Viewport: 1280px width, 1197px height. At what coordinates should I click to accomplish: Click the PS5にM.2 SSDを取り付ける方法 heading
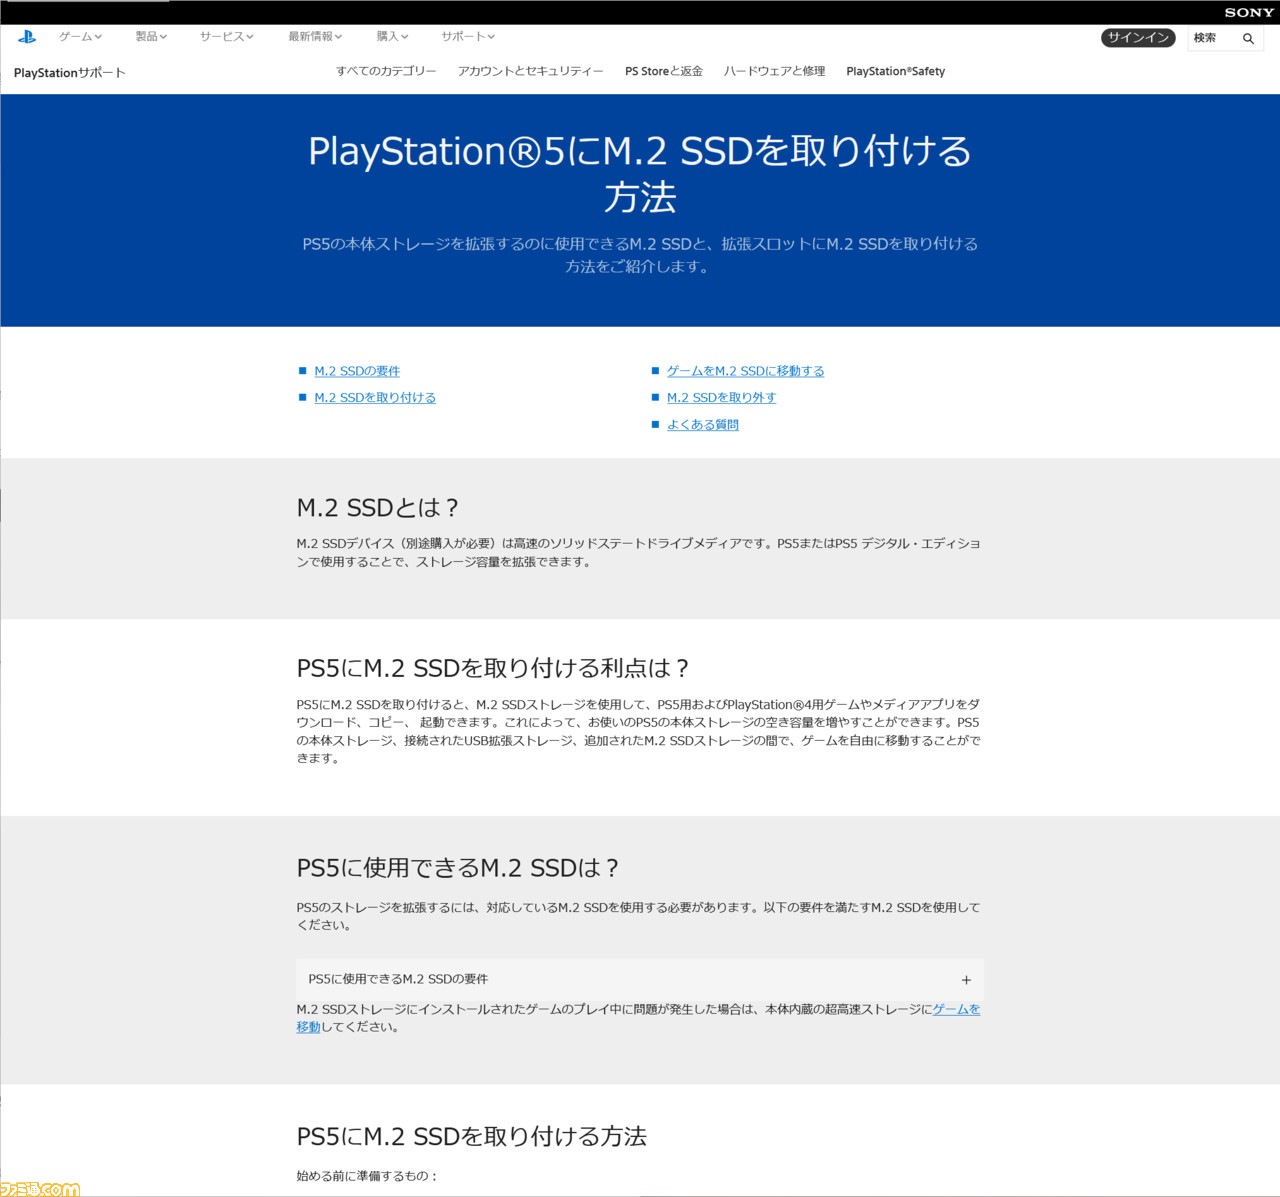[x=472, y=1136]
